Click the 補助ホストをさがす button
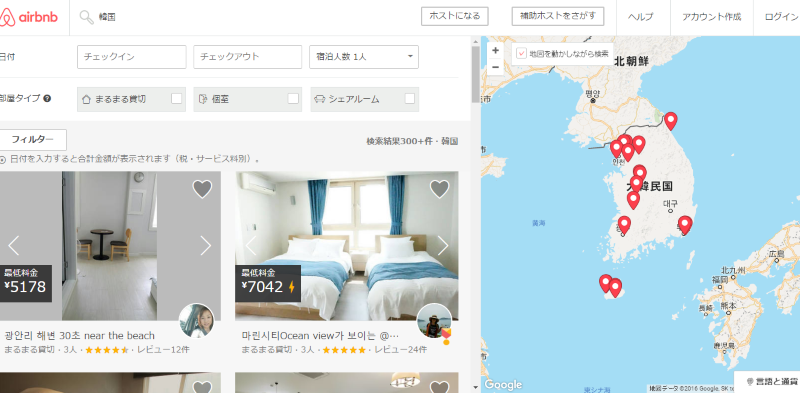The height and width of the screenshot is (393, 800). click(558, 16)
